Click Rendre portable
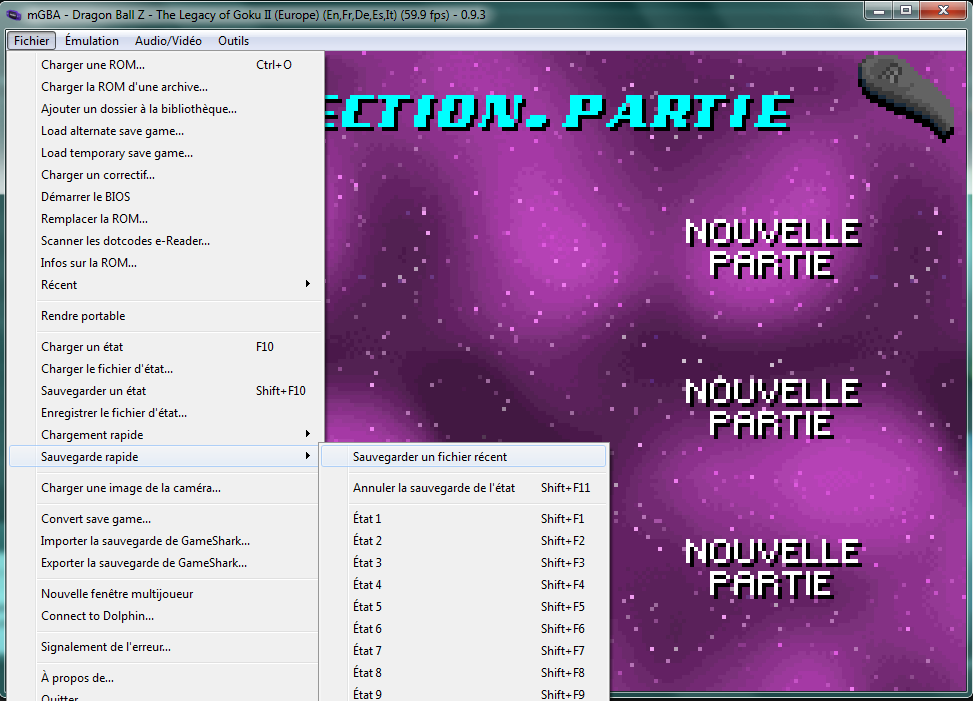The height and width of the screenshot is (701, 973). coord(166,316)
